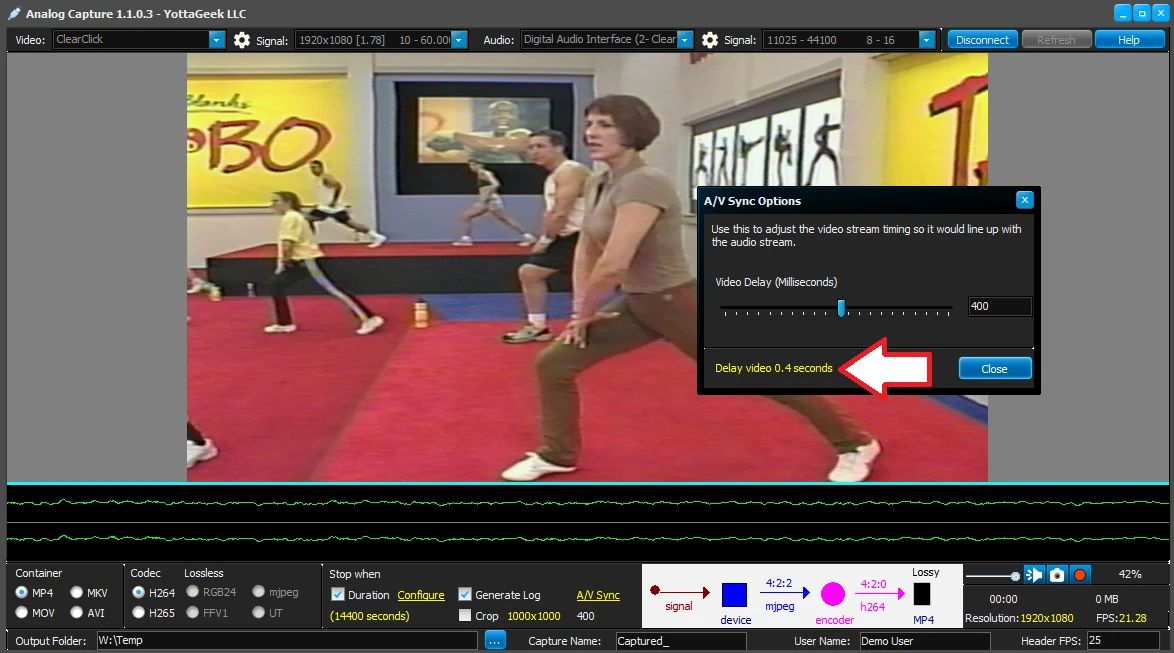Click the 0 MB file size readout
This screenshot has width=1174, height=653.
[x=1107, y=599]
